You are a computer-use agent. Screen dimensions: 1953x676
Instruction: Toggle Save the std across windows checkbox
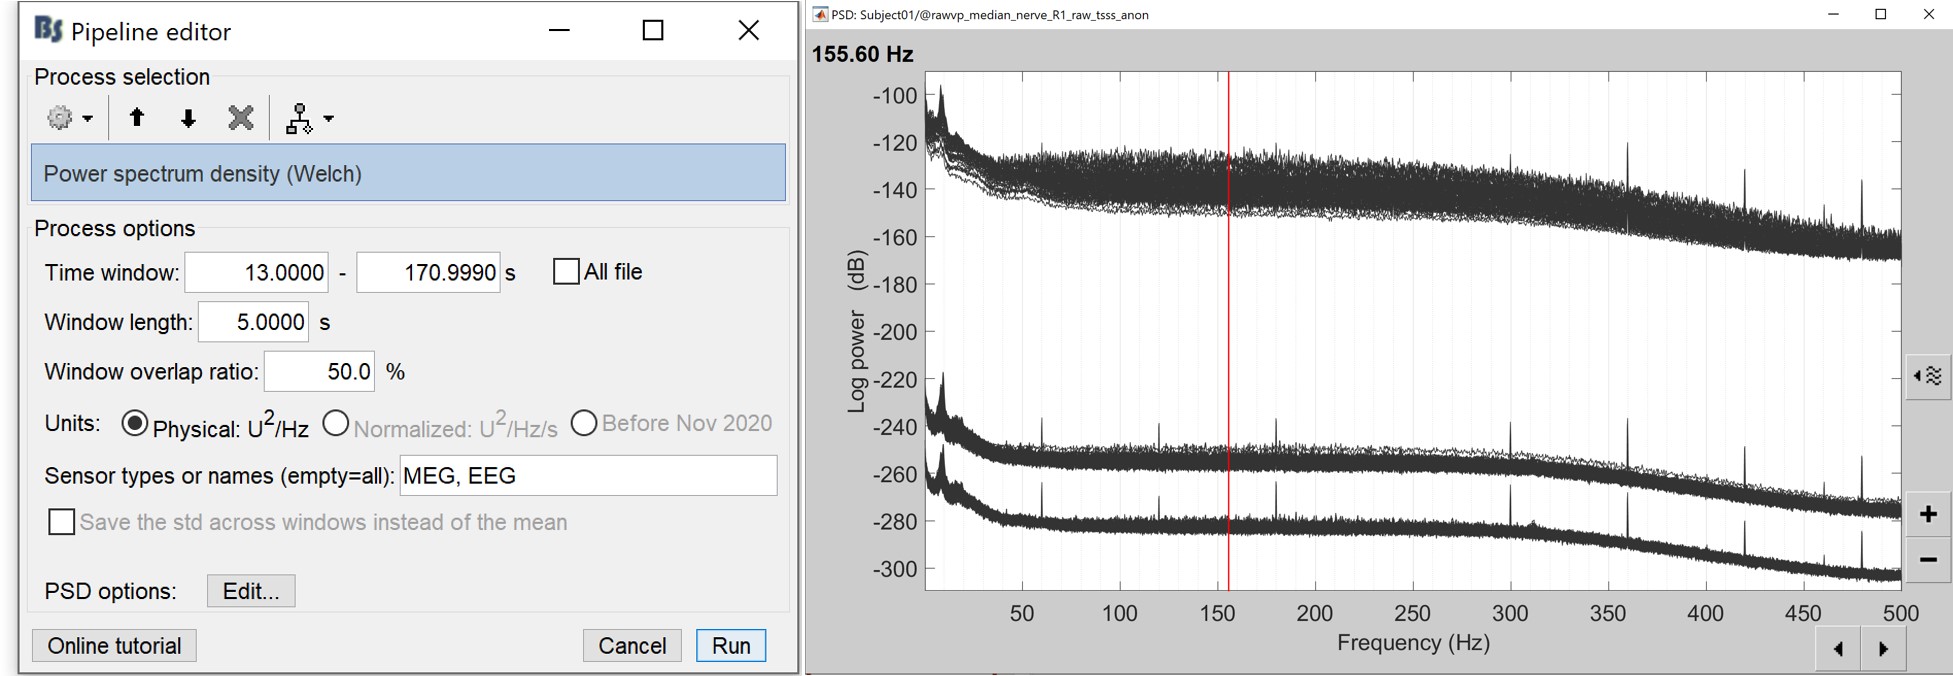point(62,522)
